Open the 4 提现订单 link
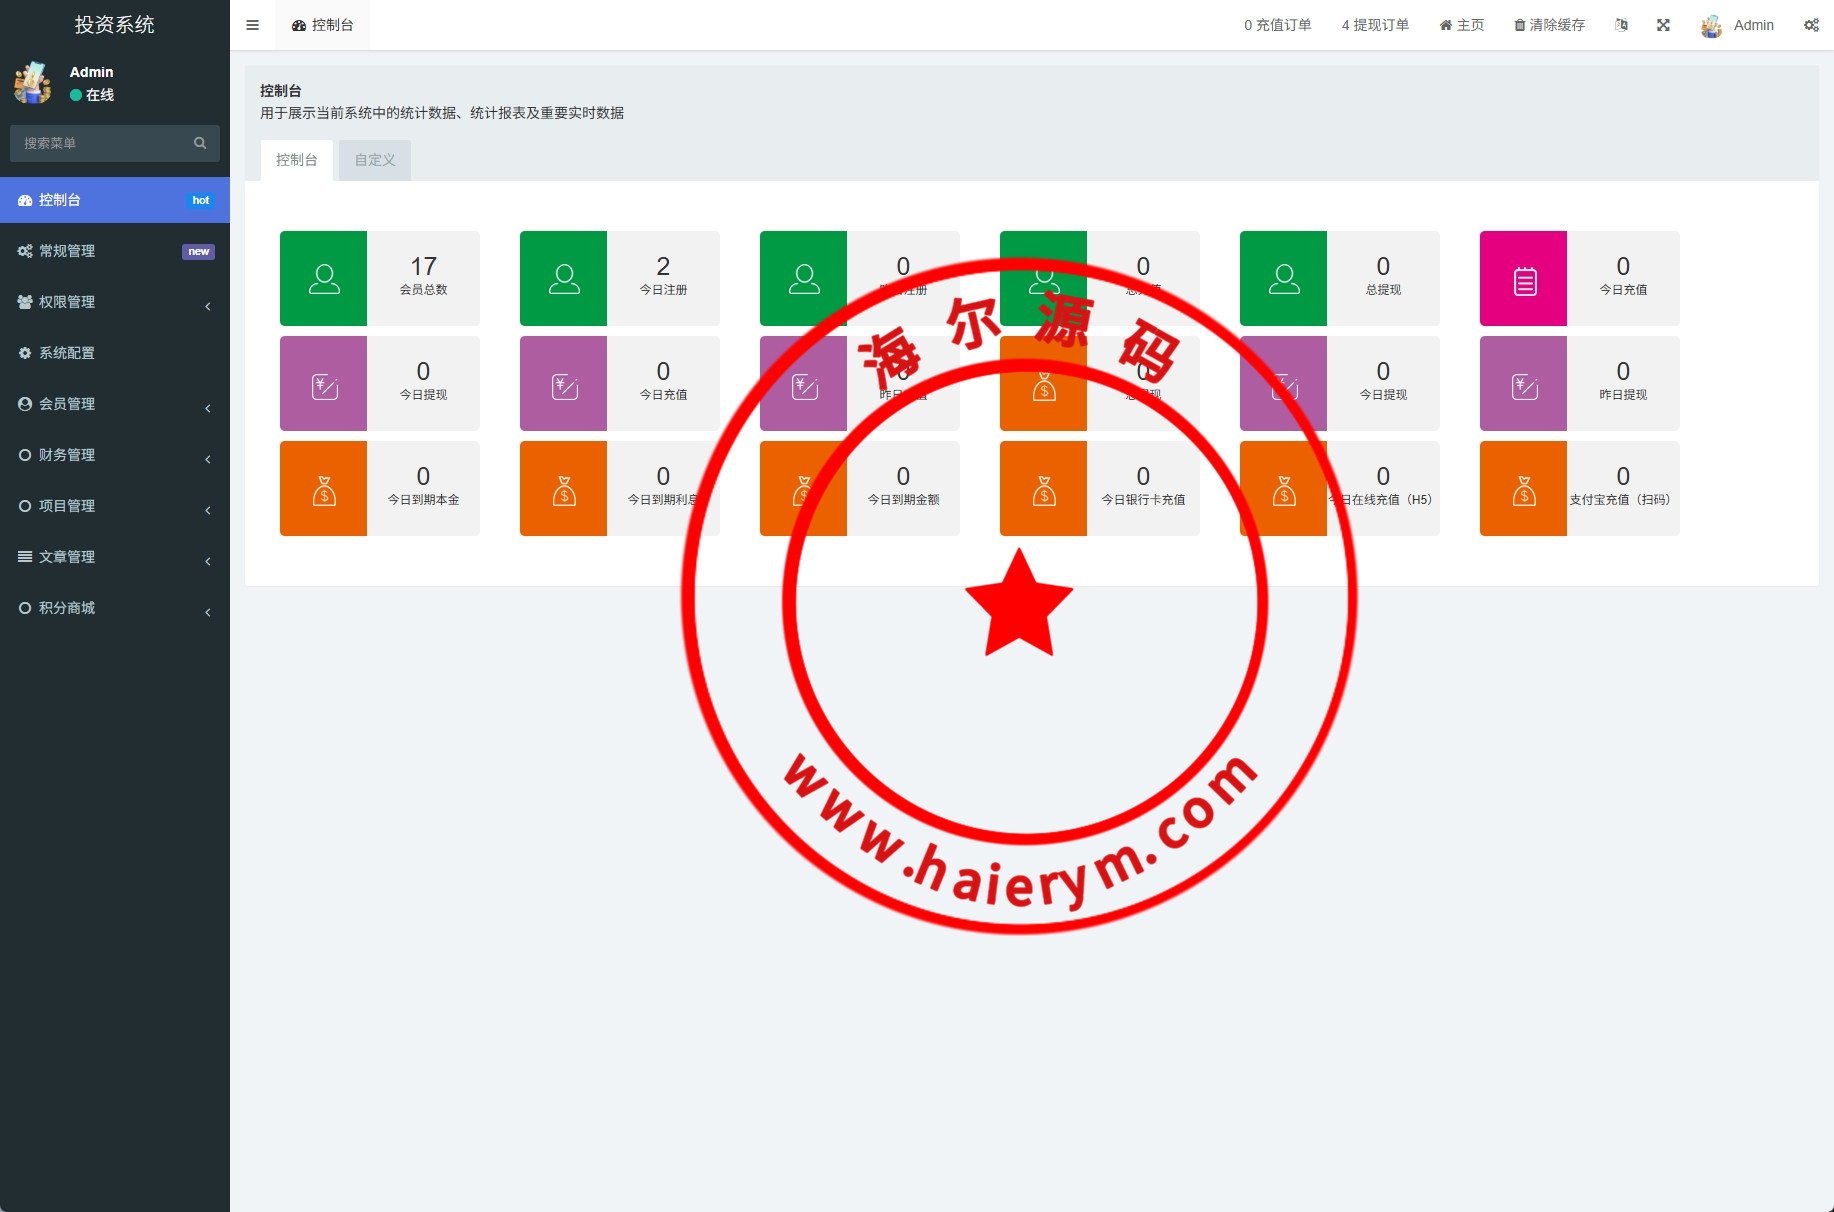 [1375, 25]
